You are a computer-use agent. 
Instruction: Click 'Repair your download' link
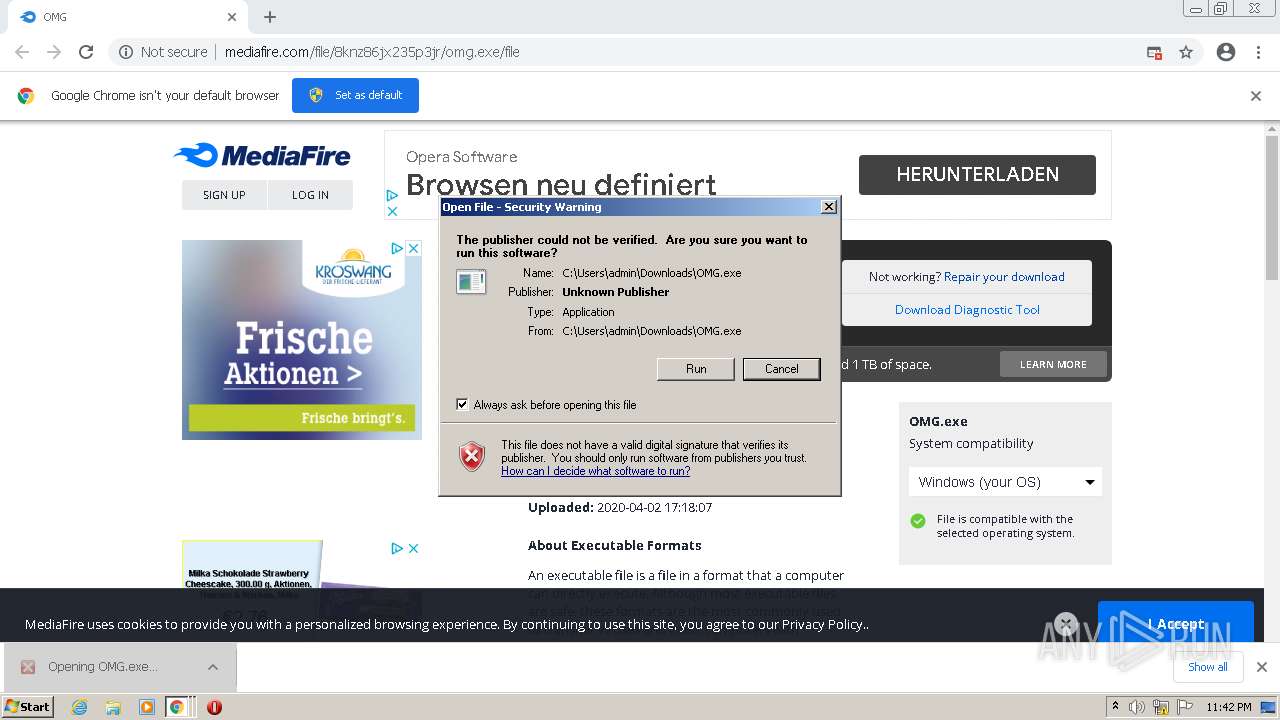pyautogui.click(x=1004, y=277)
